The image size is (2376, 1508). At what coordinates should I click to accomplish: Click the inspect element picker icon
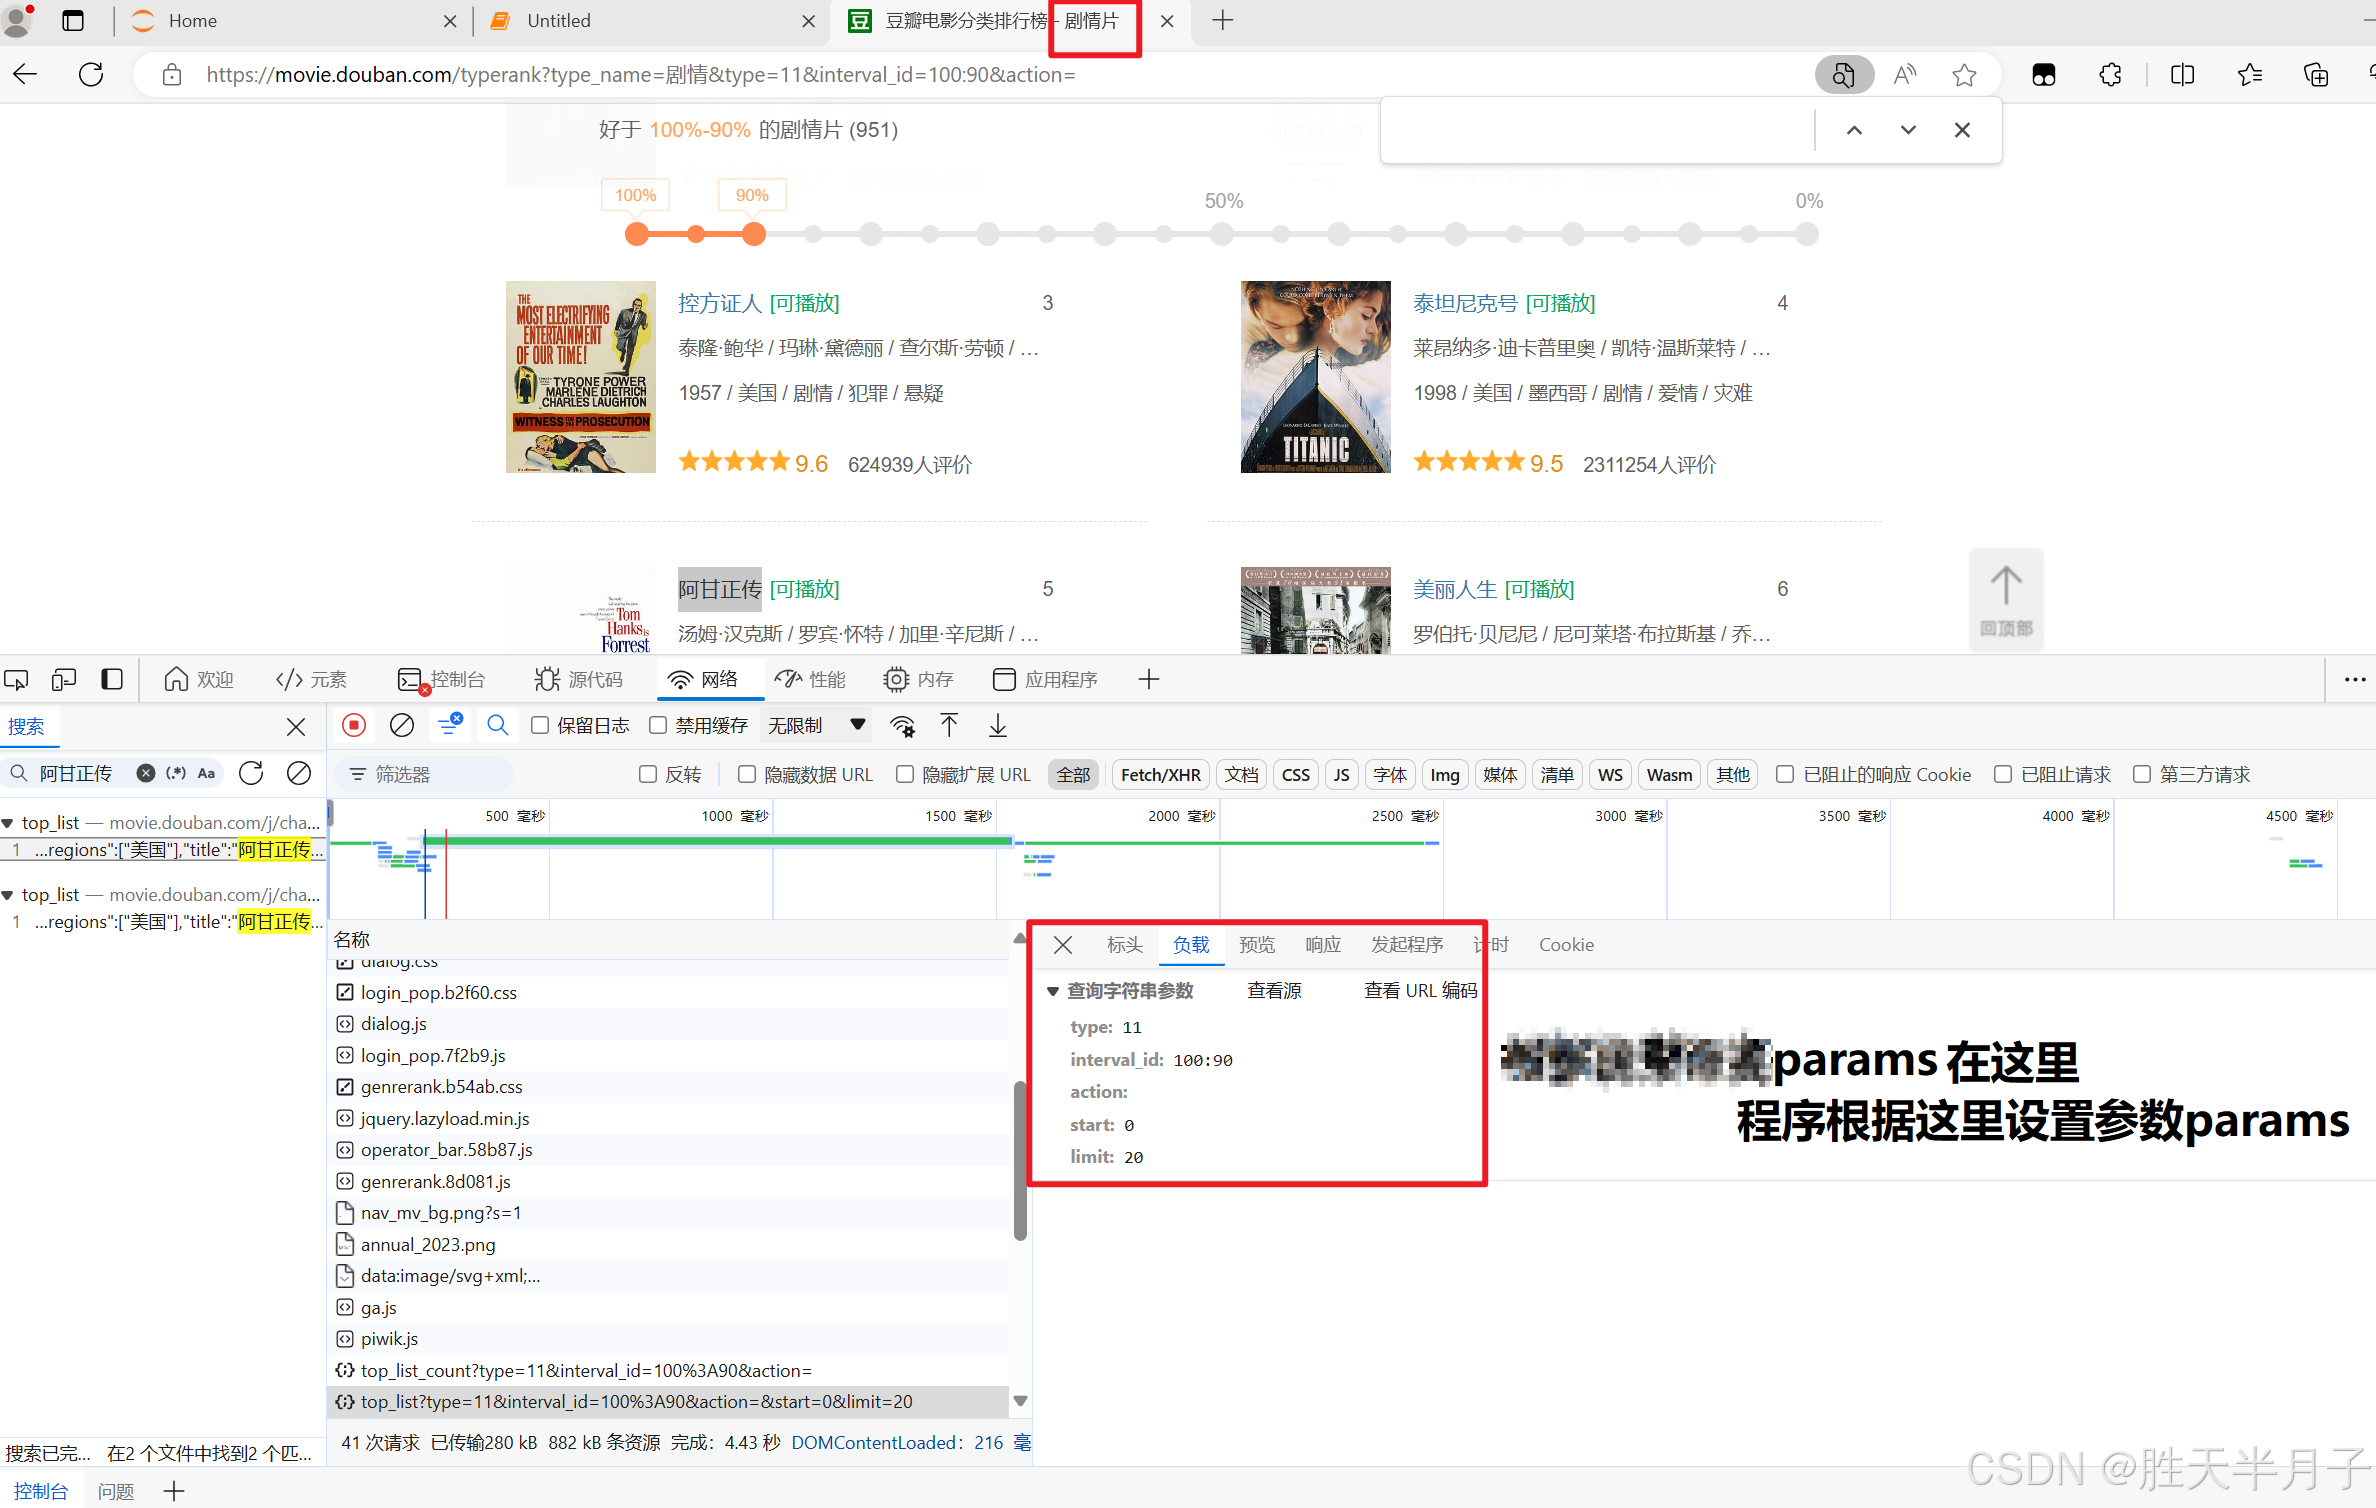(16, 680)
